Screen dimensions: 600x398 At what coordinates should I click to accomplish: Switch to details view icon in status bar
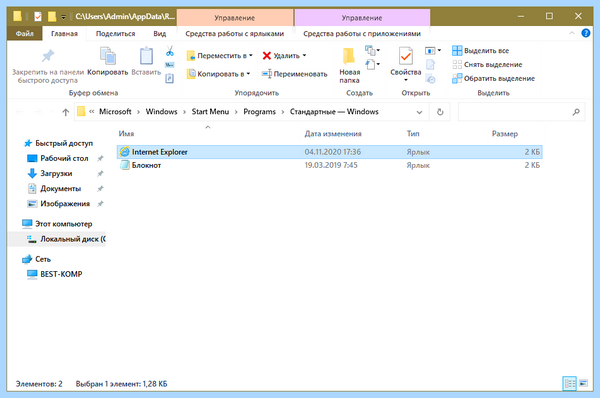569,383
